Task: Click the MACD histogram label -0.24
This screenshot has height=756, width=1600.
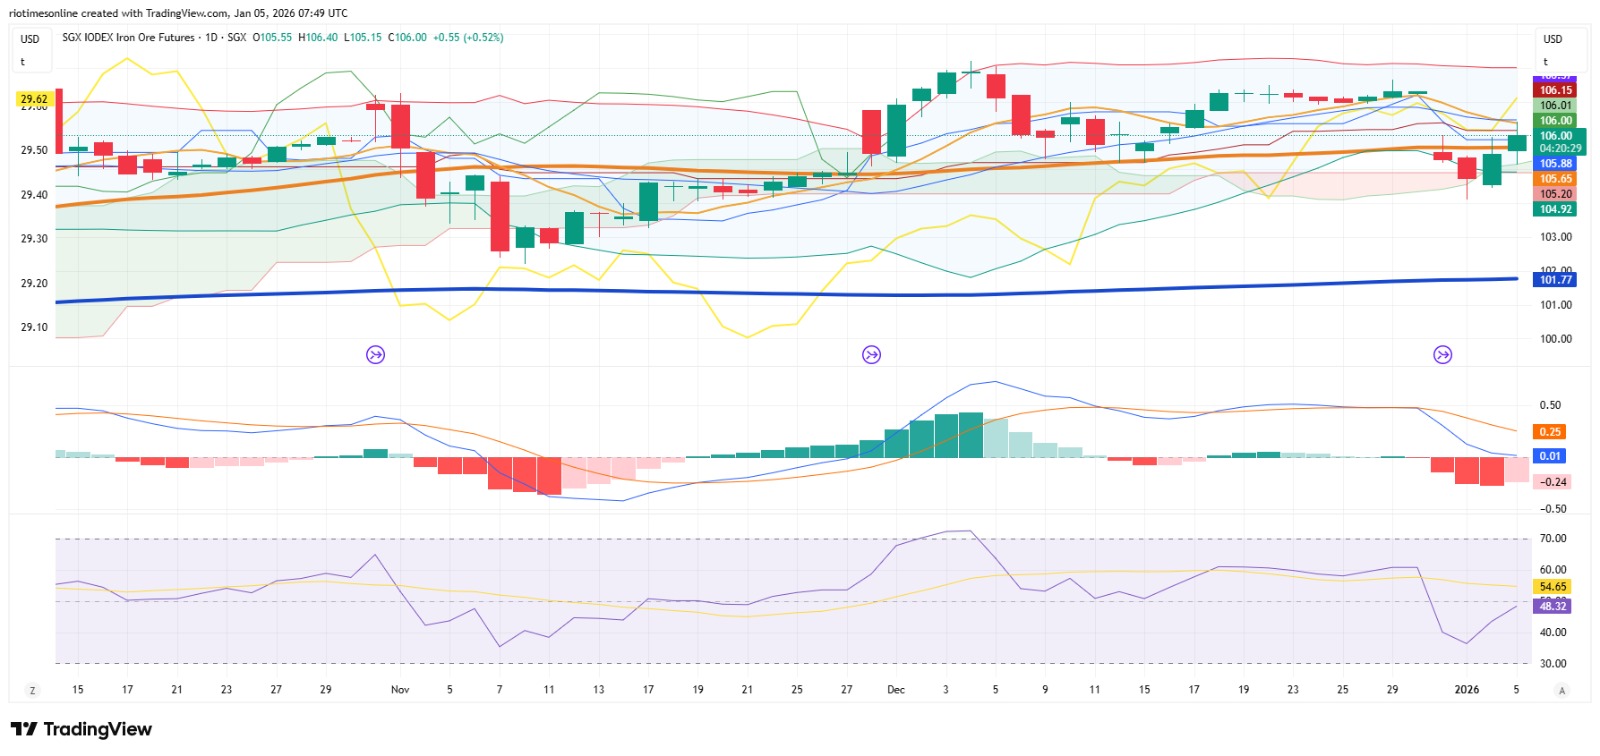Action: [1552, 482]
